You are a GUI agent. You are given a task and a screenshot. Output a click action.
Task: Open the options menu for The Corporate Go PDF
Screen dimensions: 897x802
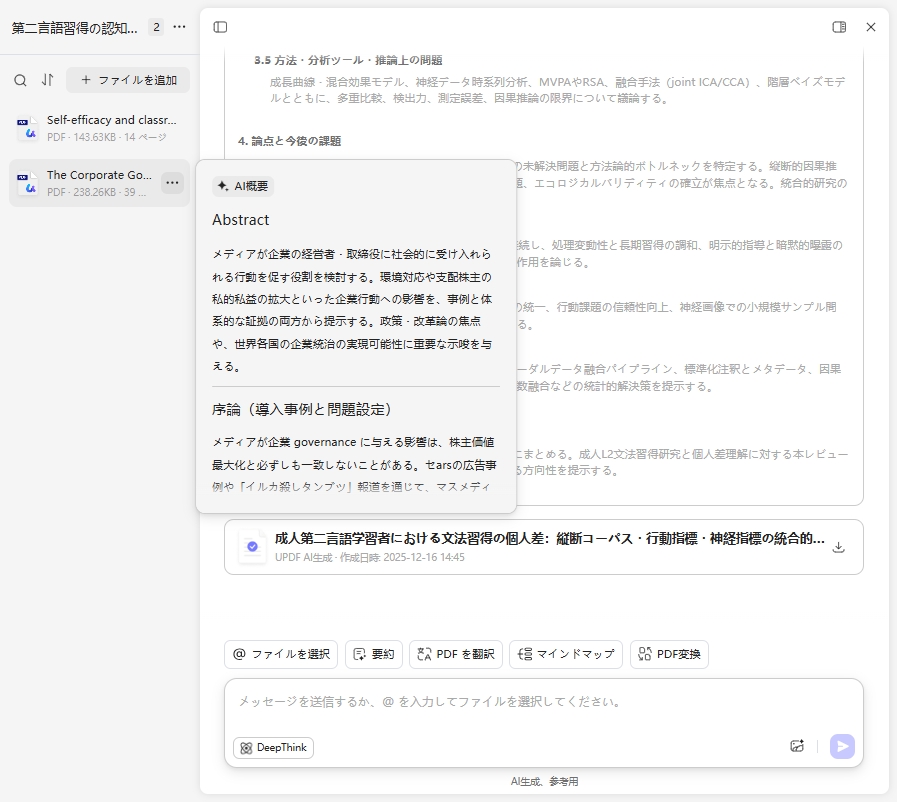pos(172,182)
